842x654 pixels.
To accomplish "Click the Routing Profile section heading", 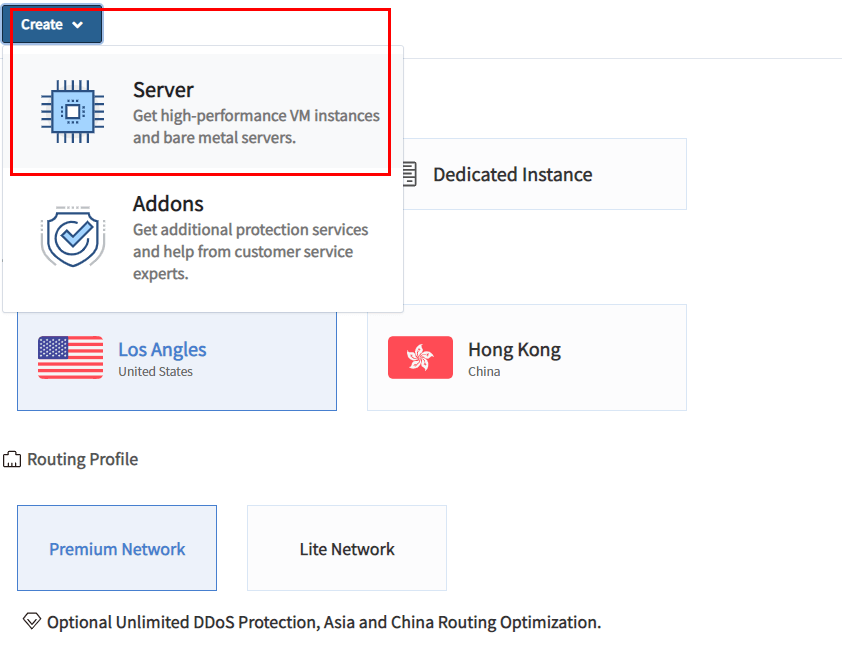I will 83,460.
